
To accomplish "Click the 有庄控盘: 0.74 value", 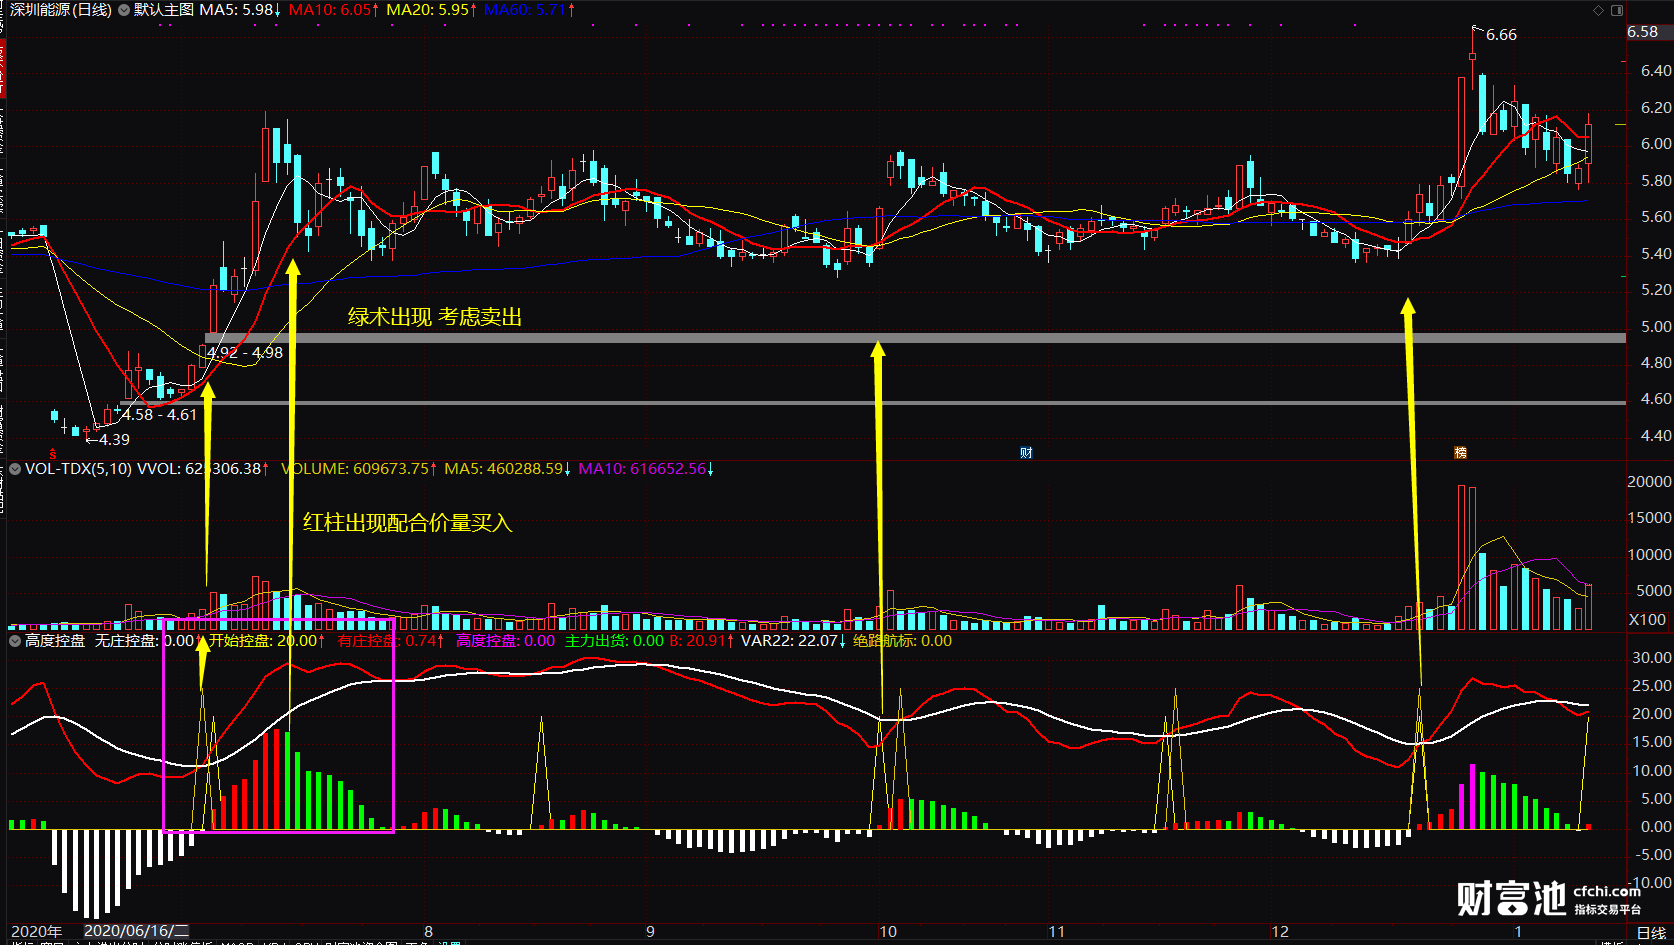I will click(x=390, y=641).
